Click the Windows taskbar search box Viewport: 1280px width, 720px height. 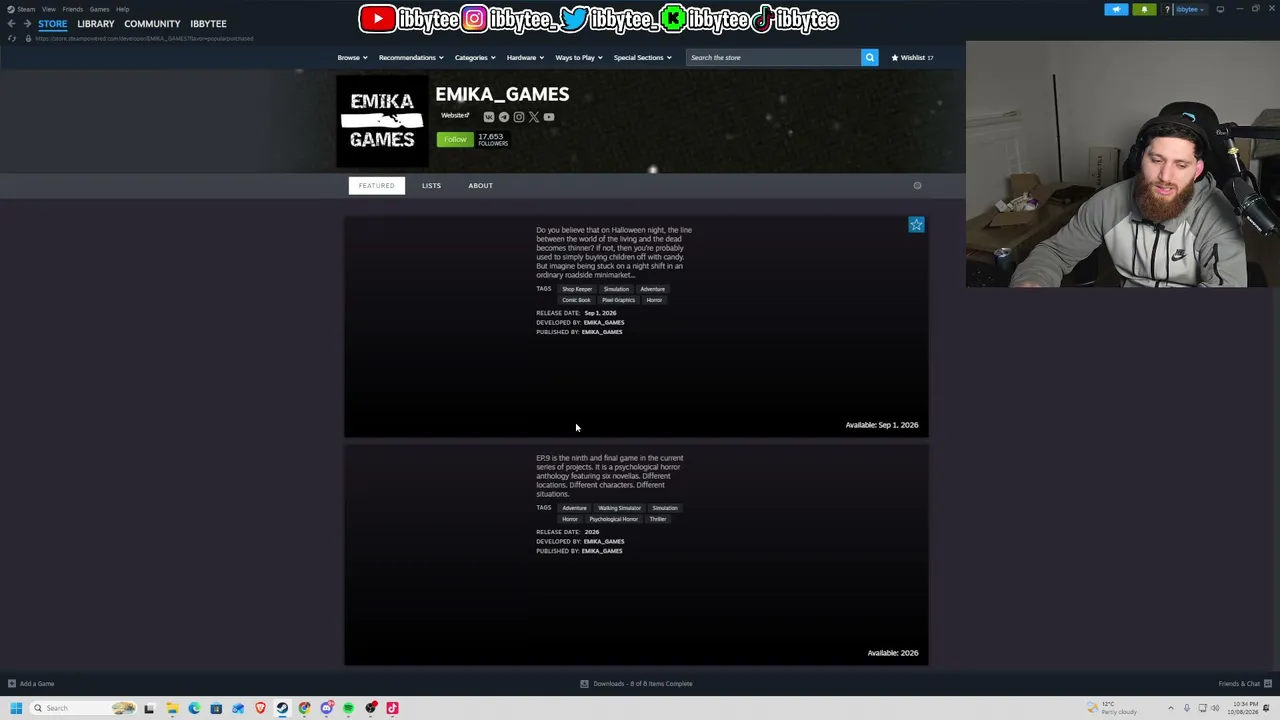tap(83, 708)
